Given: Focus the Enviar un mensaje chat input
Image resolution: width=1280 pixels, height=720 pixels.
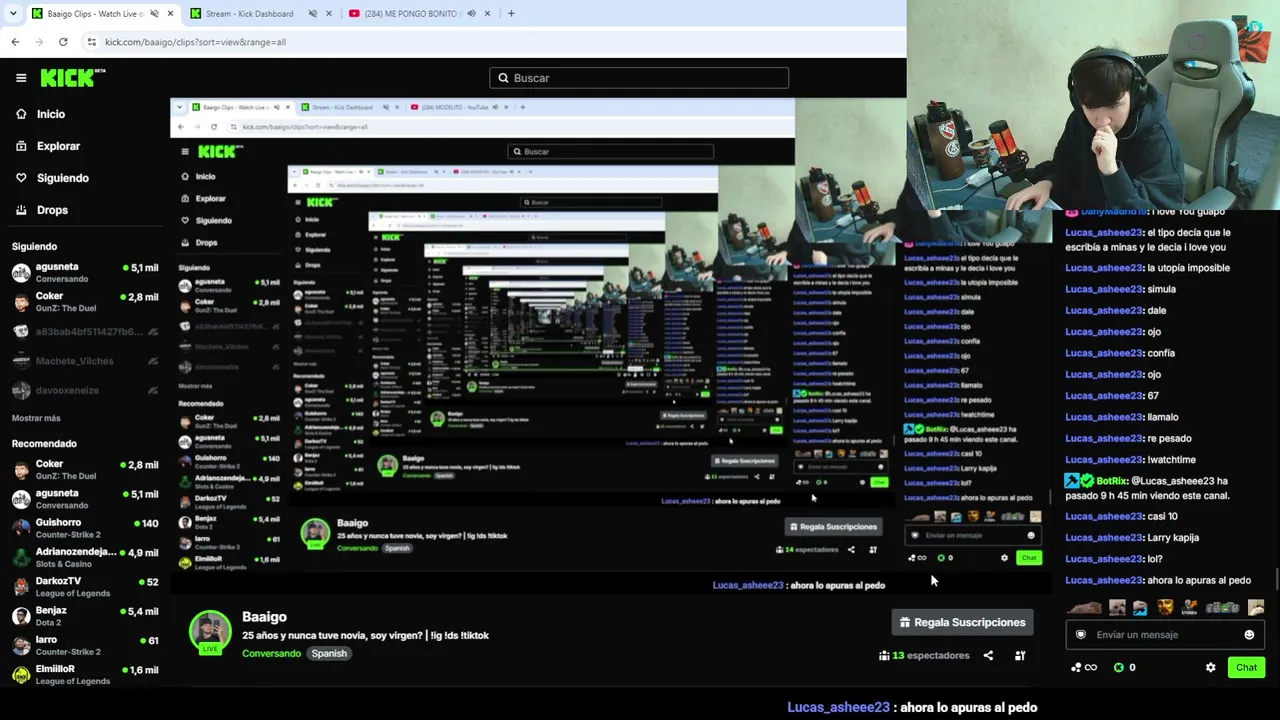Looking at the screenshot, I should coord(1164,635).
